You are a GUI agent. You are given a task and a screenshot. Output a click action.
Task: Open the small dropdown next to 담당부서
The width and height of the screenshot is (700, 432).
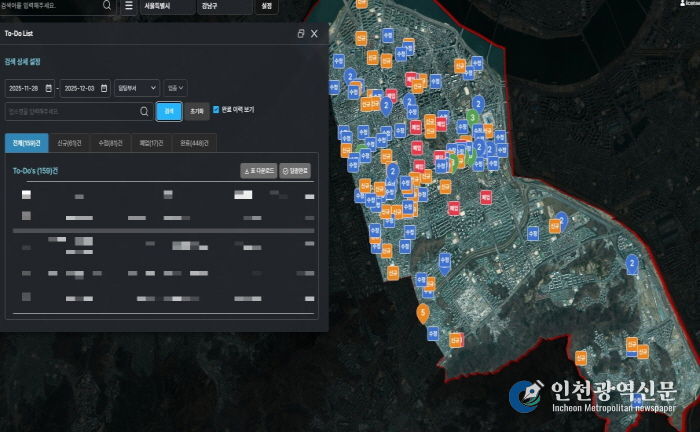click(175, 88)
